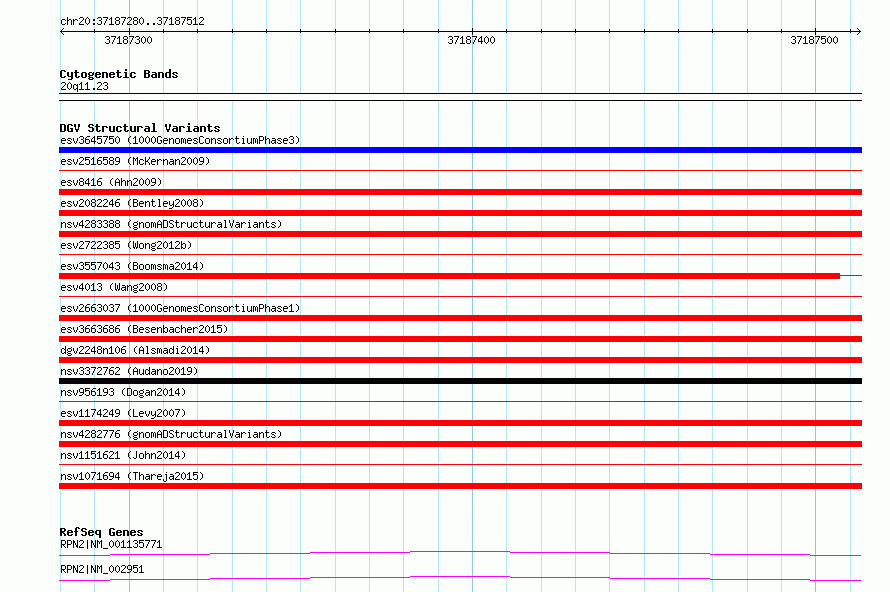This screenshot has width=890, height=592.
Task: Click nsv4282776 (gnomADStructuralVariants) label
Action: (x=171, y=434)
